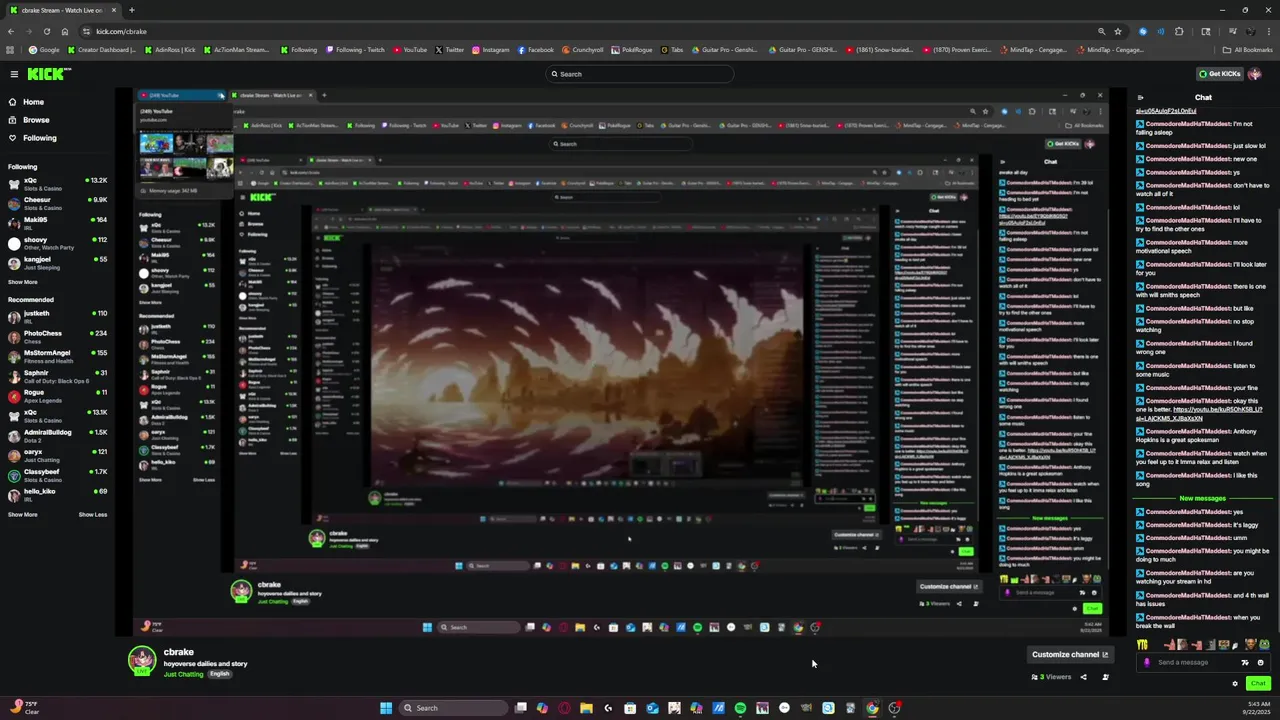This screenshot has height=720, width=1280.
Task: Open MsStormAngel recommended channel
Action: tap(58, 356)
